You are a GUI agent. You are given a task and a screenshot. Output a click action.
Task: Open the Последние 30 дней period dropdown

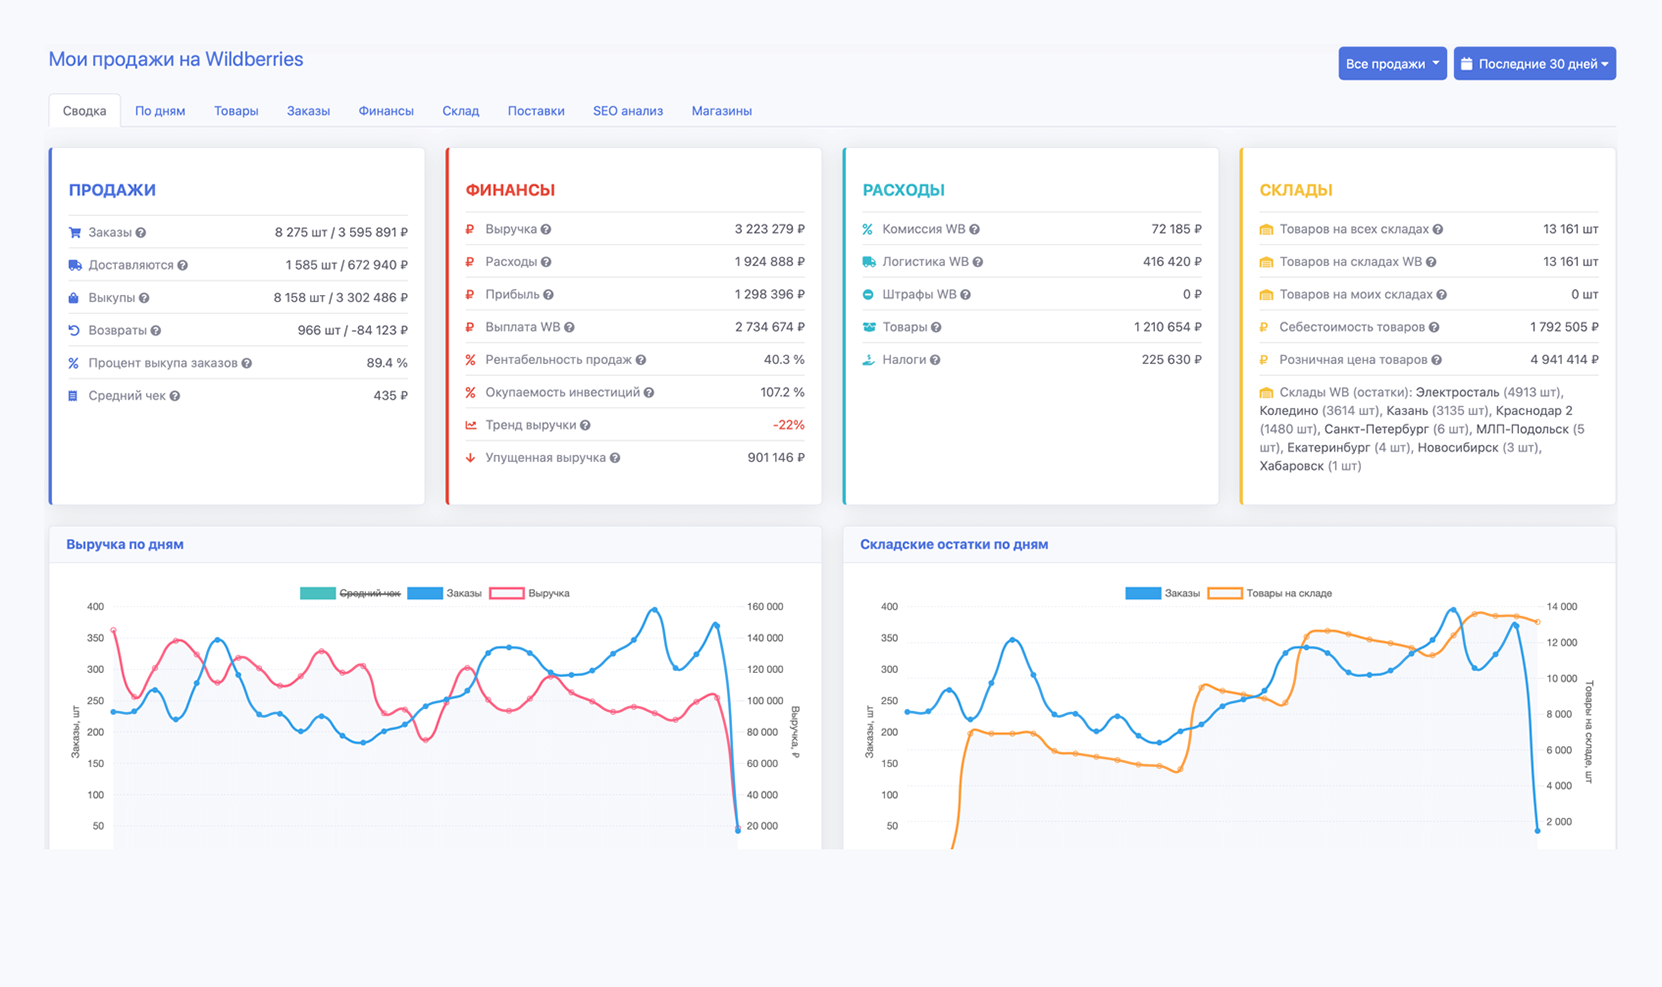click(x=1534, y=64)
